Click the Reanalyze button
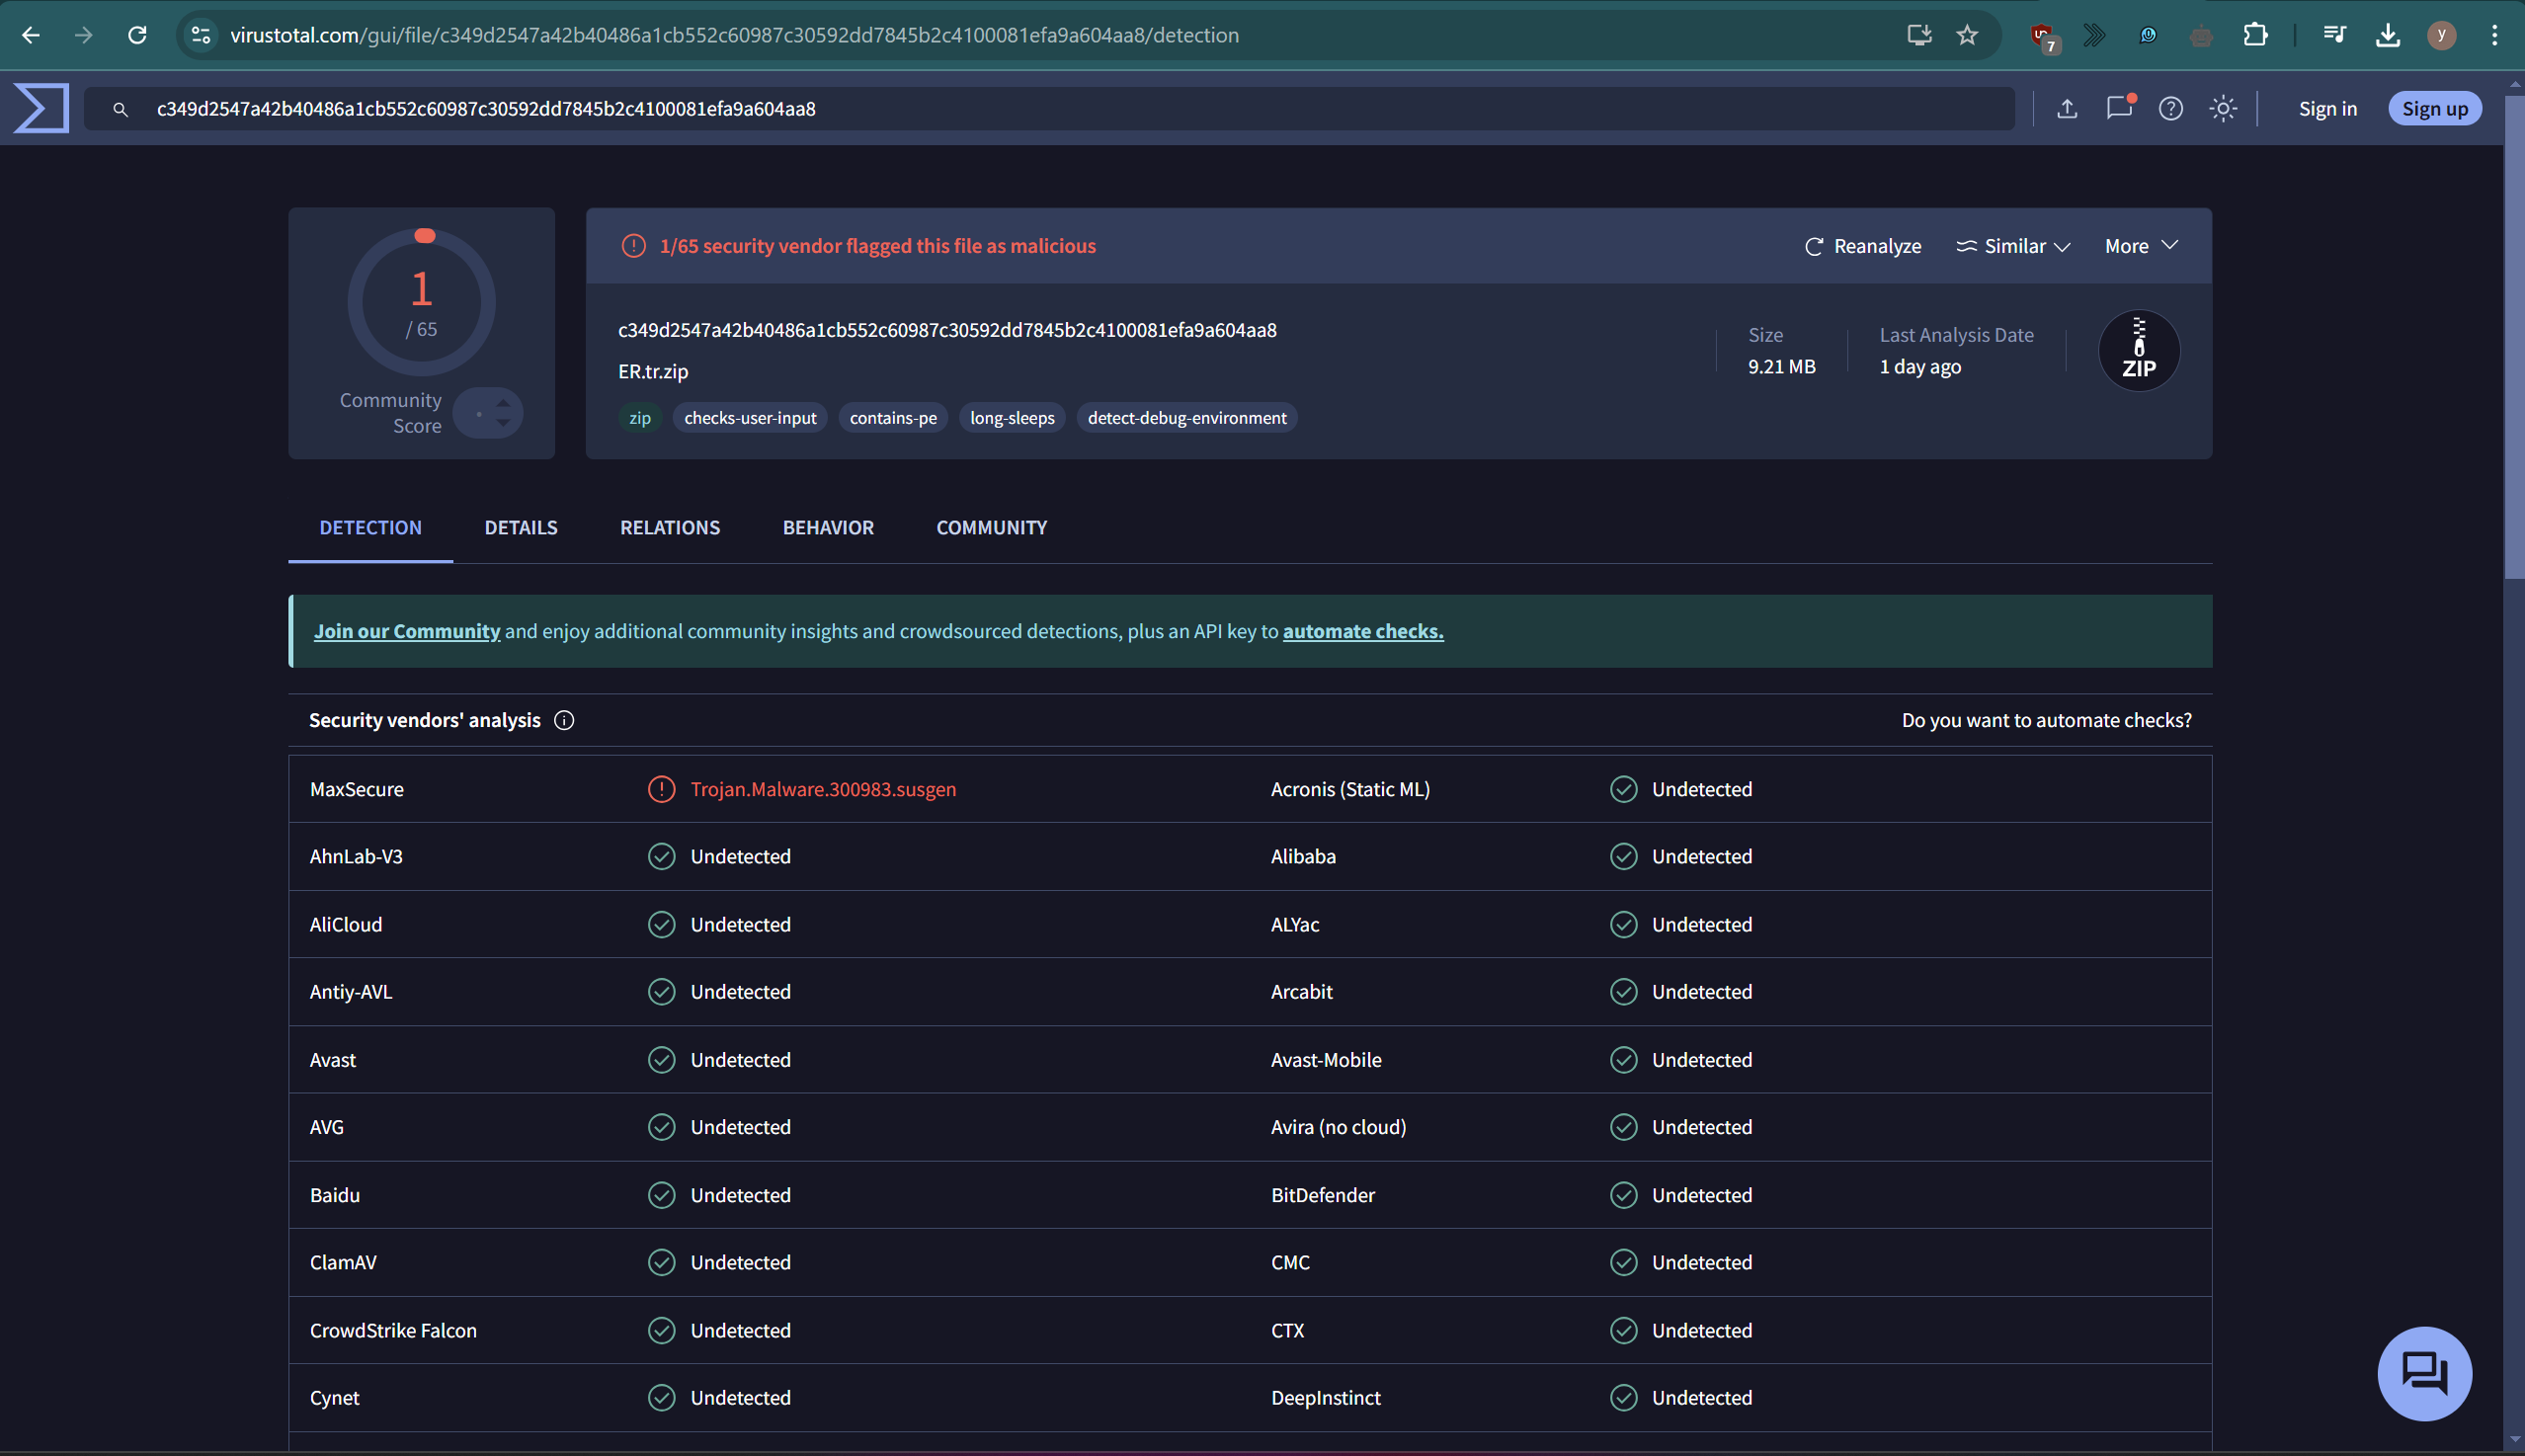 click(1862, 246)
